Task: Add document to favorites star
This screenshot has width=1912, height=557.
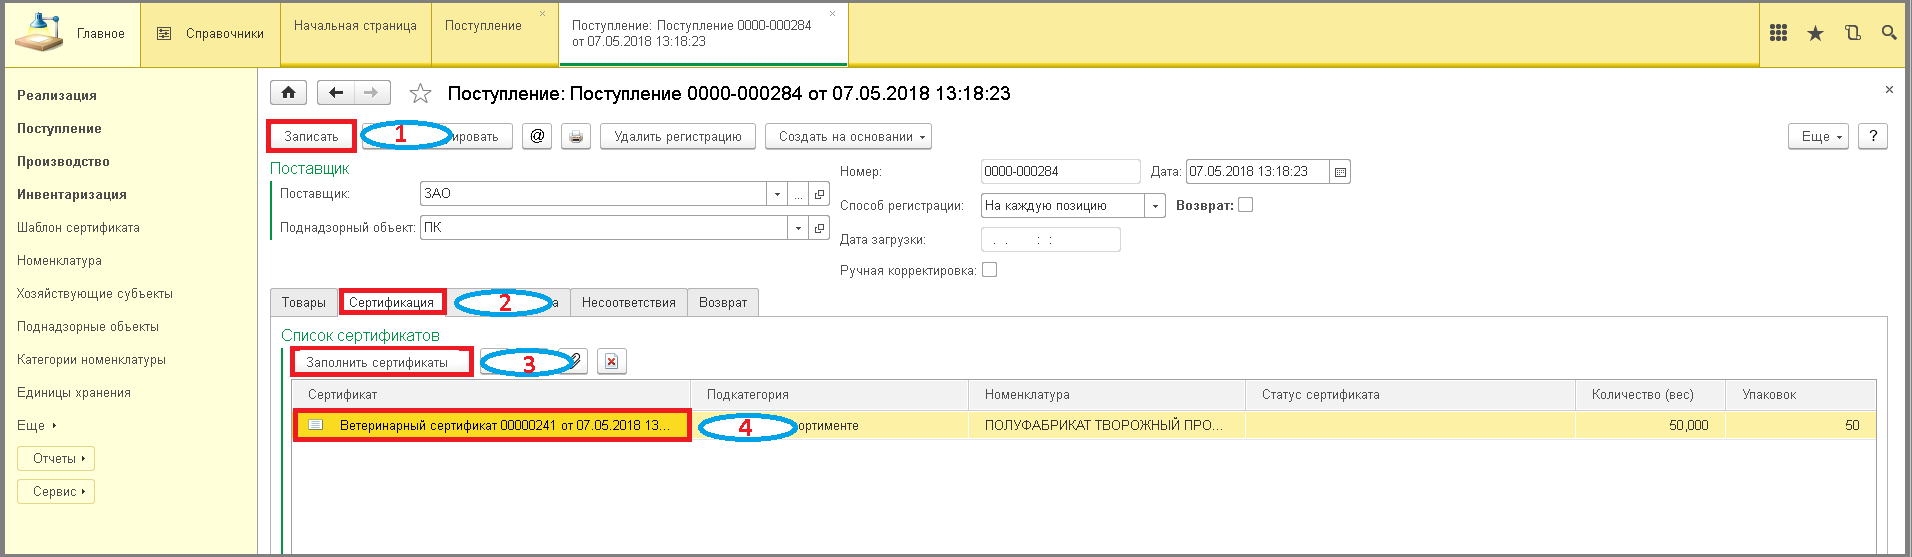Action: [420, 94]
